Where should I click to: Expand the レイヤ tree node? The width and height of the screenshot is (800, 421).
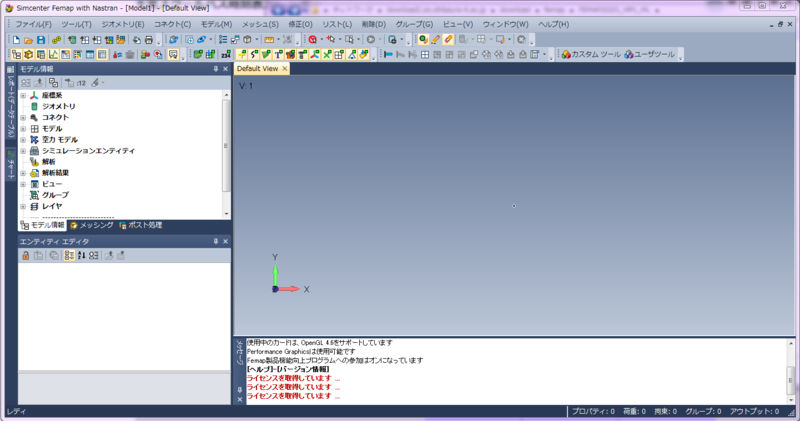coord(23,206)
